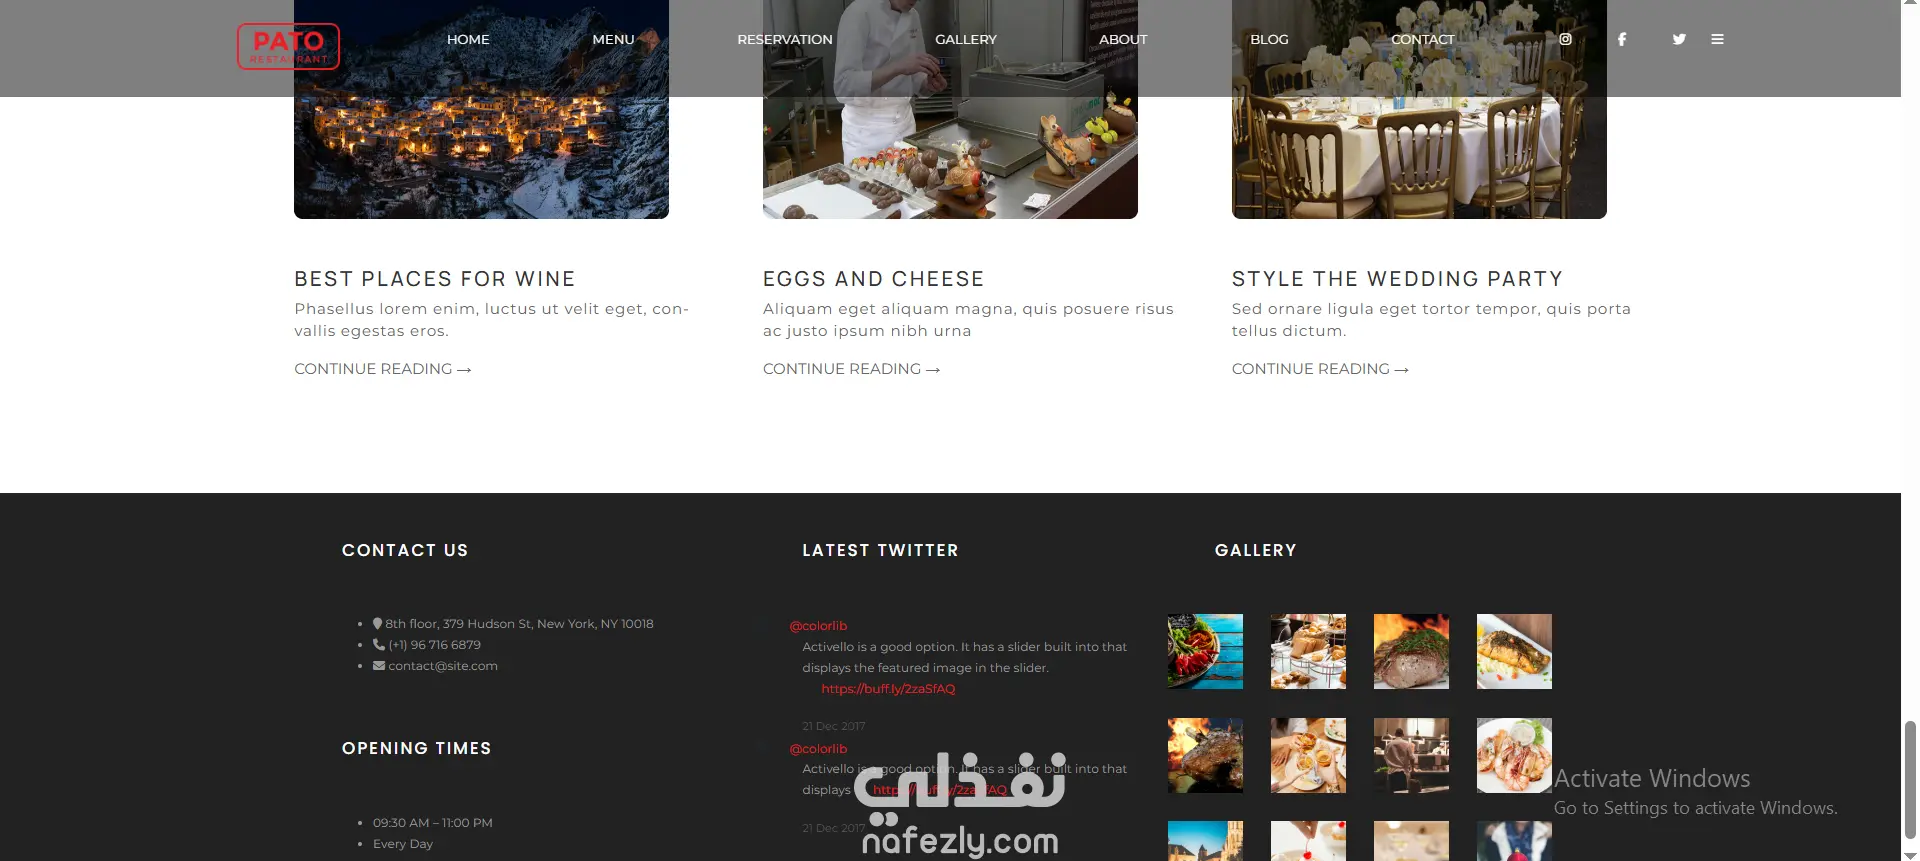
Task: Click the phone number icon entry
Action: click(x=427, y=645)
